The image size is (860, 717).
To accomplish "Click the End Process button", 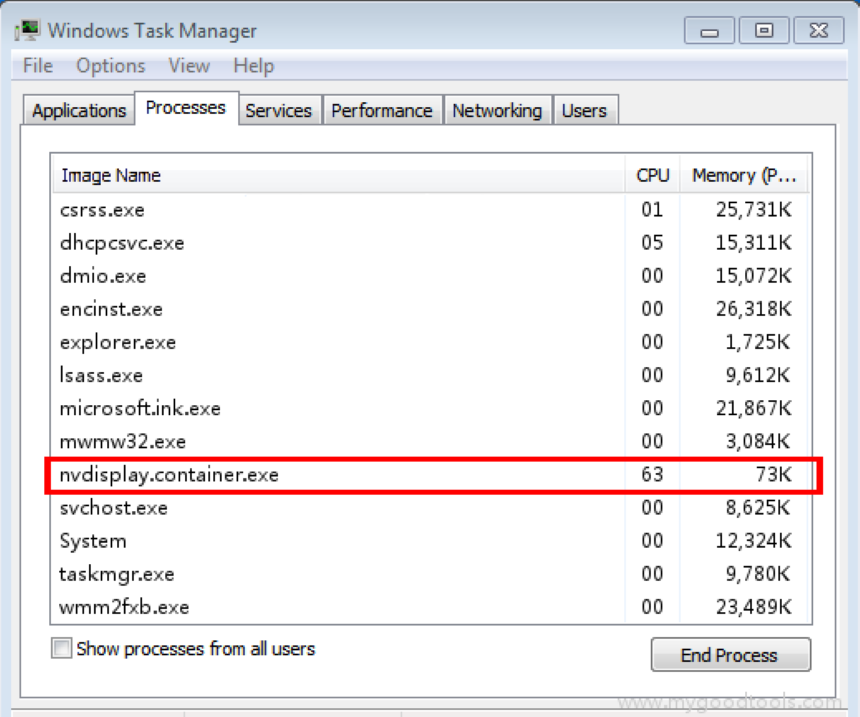I will 731,654.
